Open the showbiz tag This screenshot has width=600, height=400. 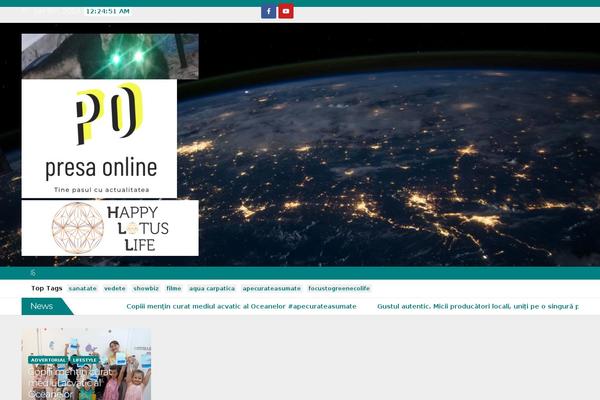146,288
